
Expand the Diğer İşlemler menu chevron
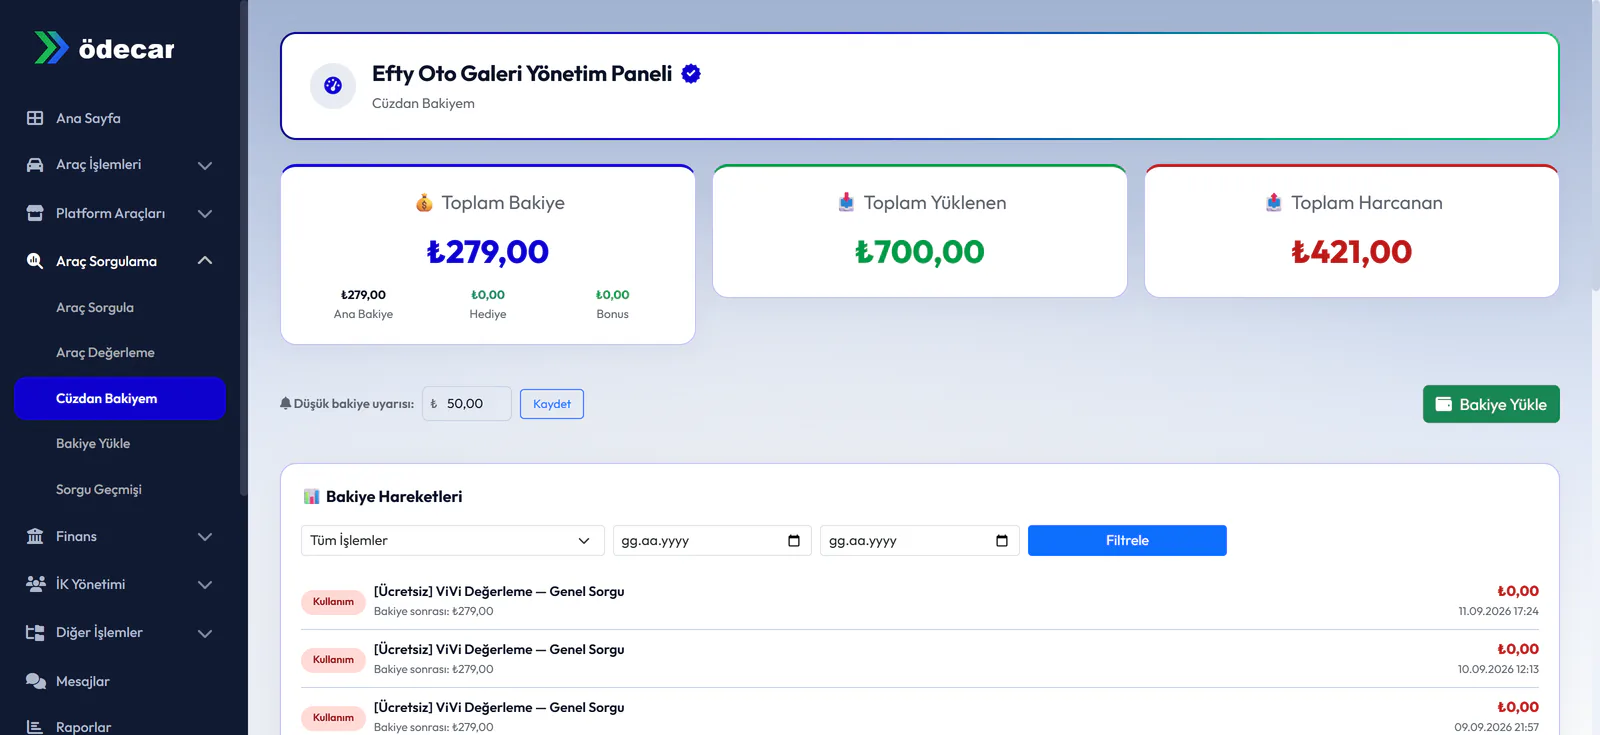point(205,633)
